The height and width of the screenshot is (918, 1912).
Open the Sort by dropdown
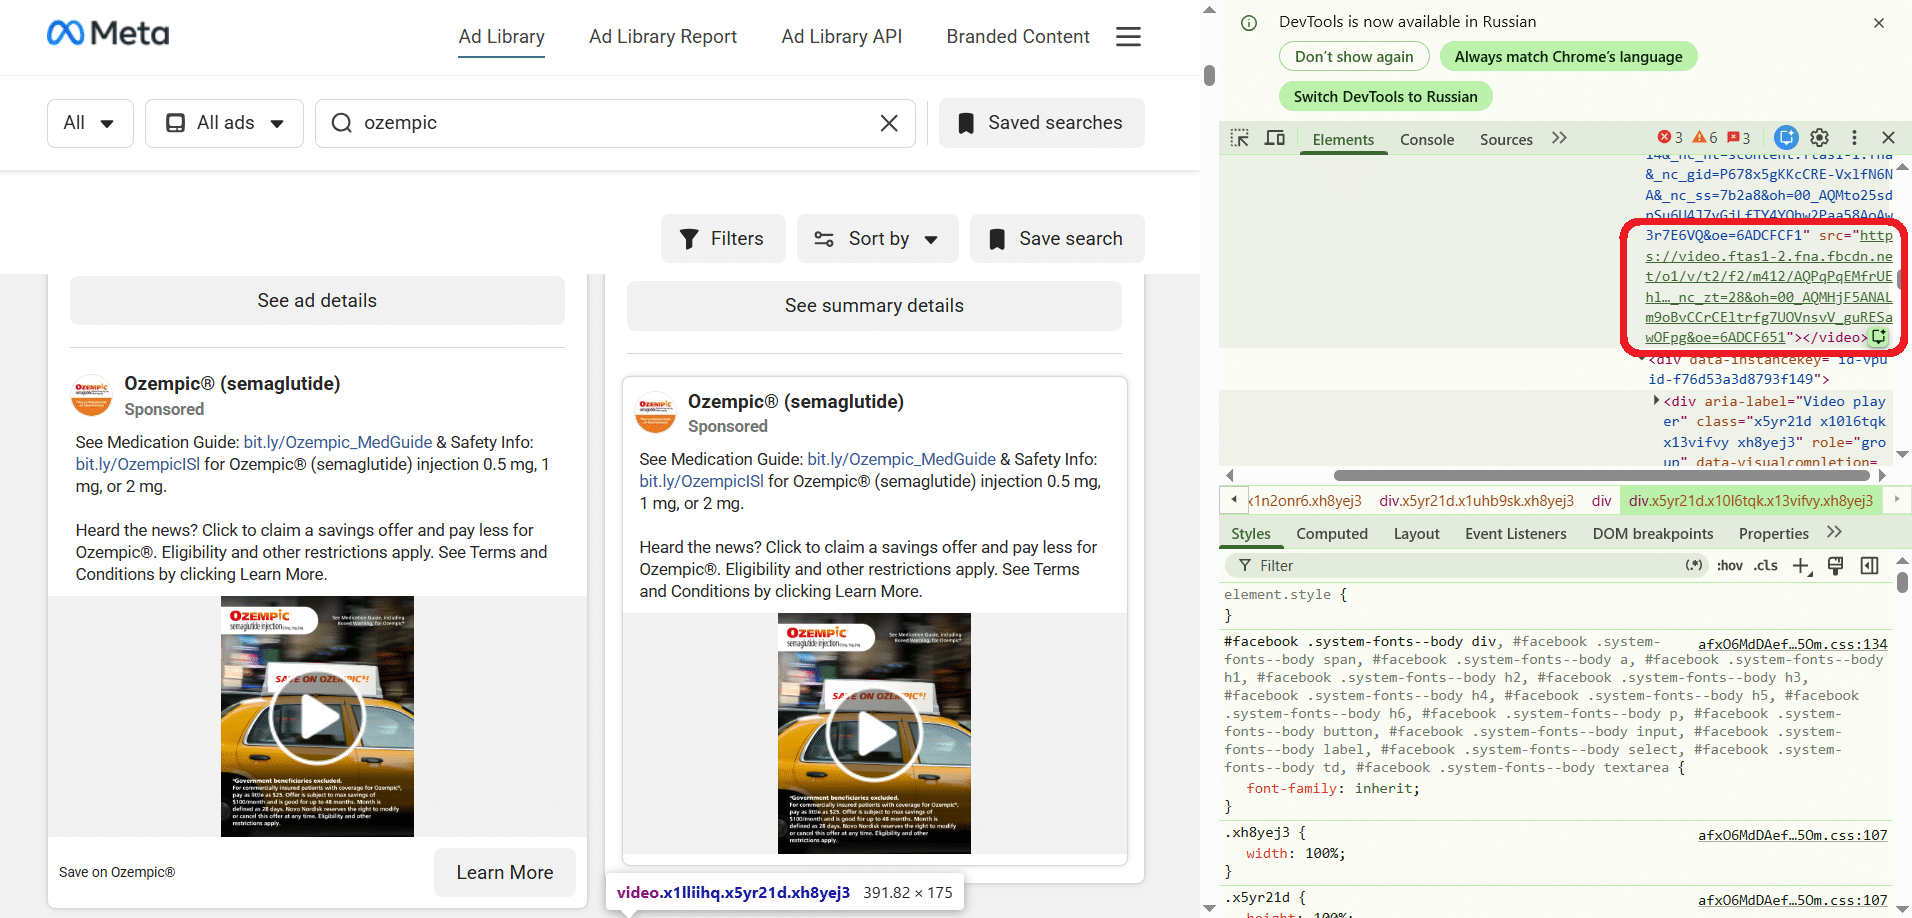coord(878,239)
